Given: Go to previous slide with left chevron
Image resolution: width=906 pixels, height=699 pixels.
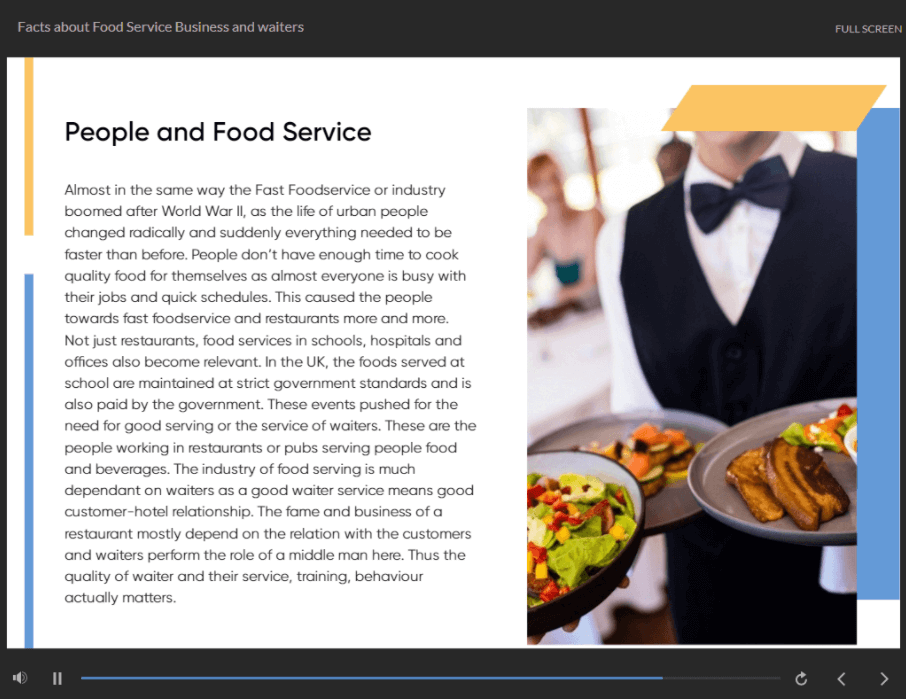Looking at the screenshot, I should pyautogui.click(x=841, y=679).
